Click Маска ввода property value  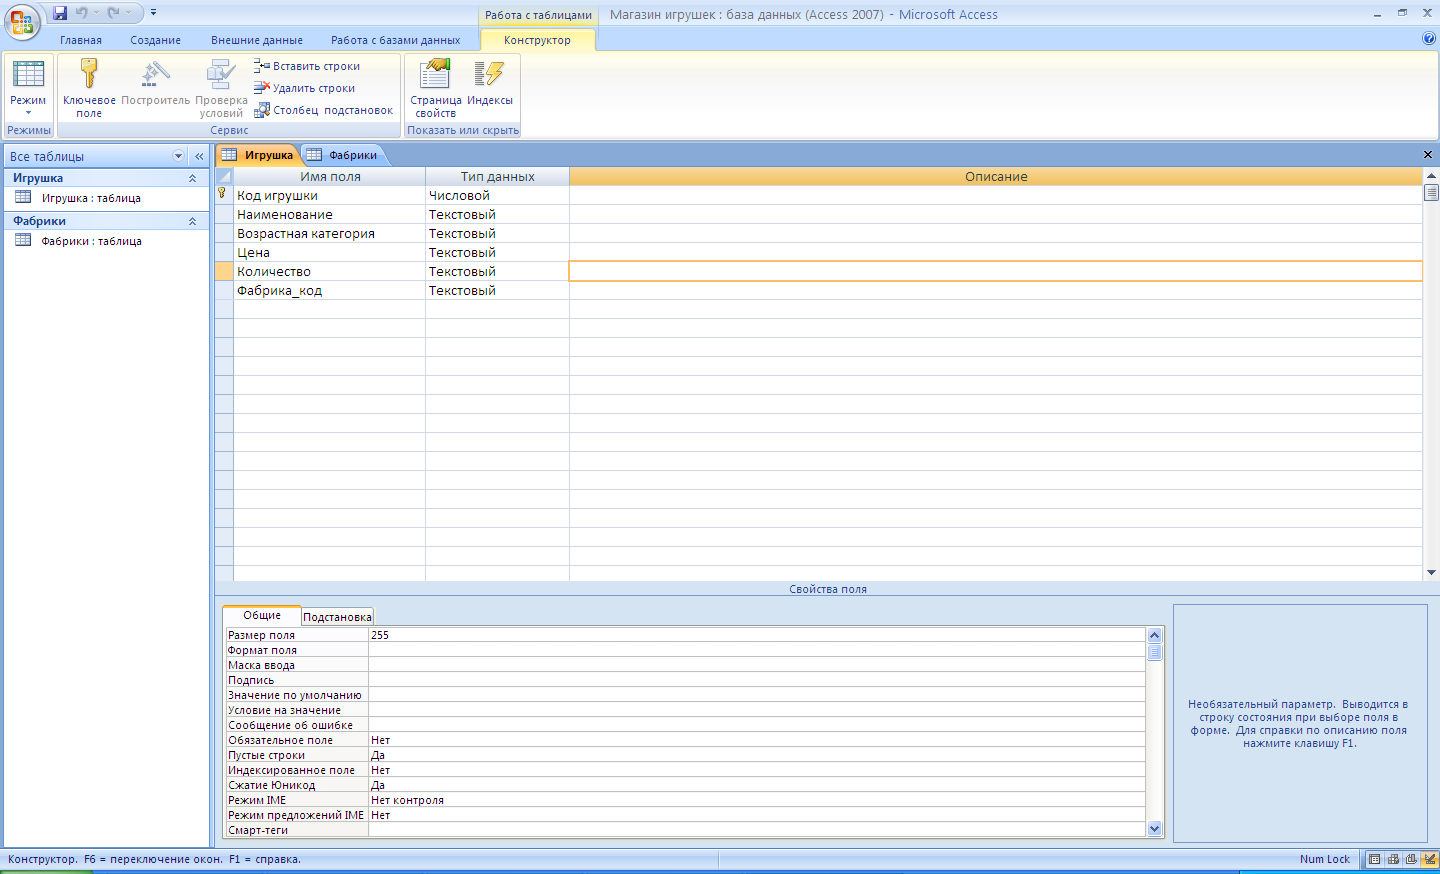pyautogui.click(x=756, y=665)
